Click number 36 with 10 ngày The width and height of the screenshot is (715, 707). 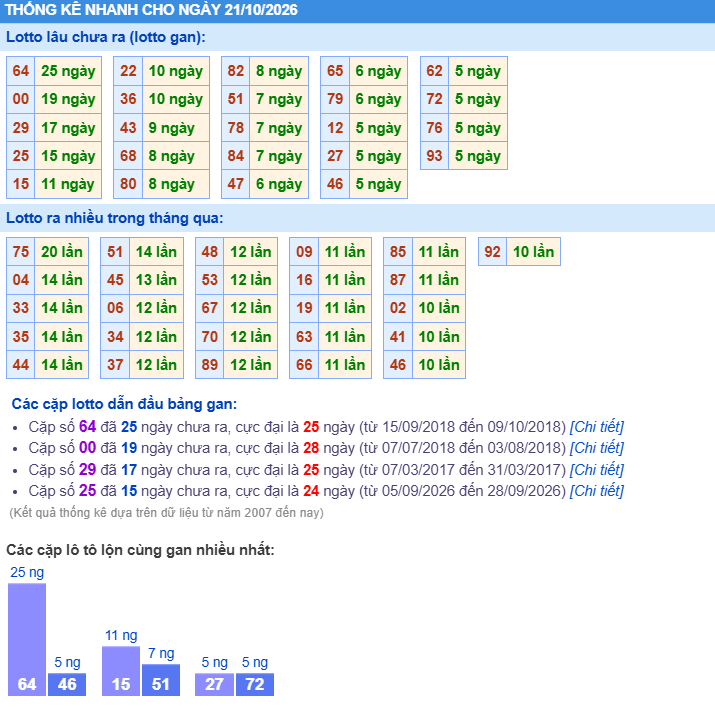pyautogui.click(x=128, y=99)
